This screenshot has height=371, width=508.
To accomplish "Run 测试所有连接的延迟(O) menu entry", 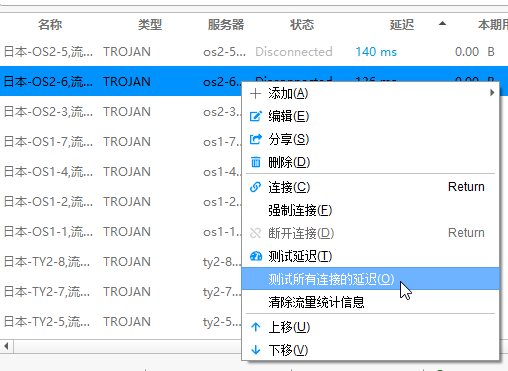I will (x=370, y=279).
